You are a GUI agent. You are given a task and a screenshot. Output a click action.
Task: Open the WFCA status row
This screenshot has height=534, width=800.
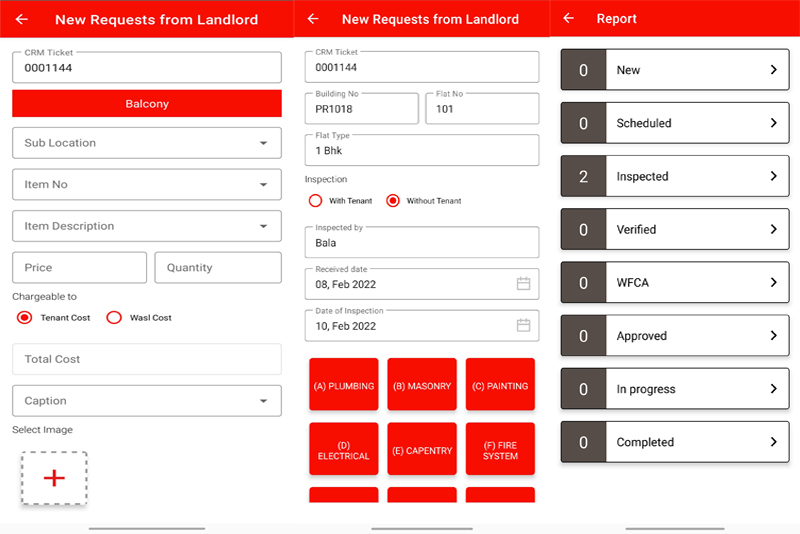(675, 283)
